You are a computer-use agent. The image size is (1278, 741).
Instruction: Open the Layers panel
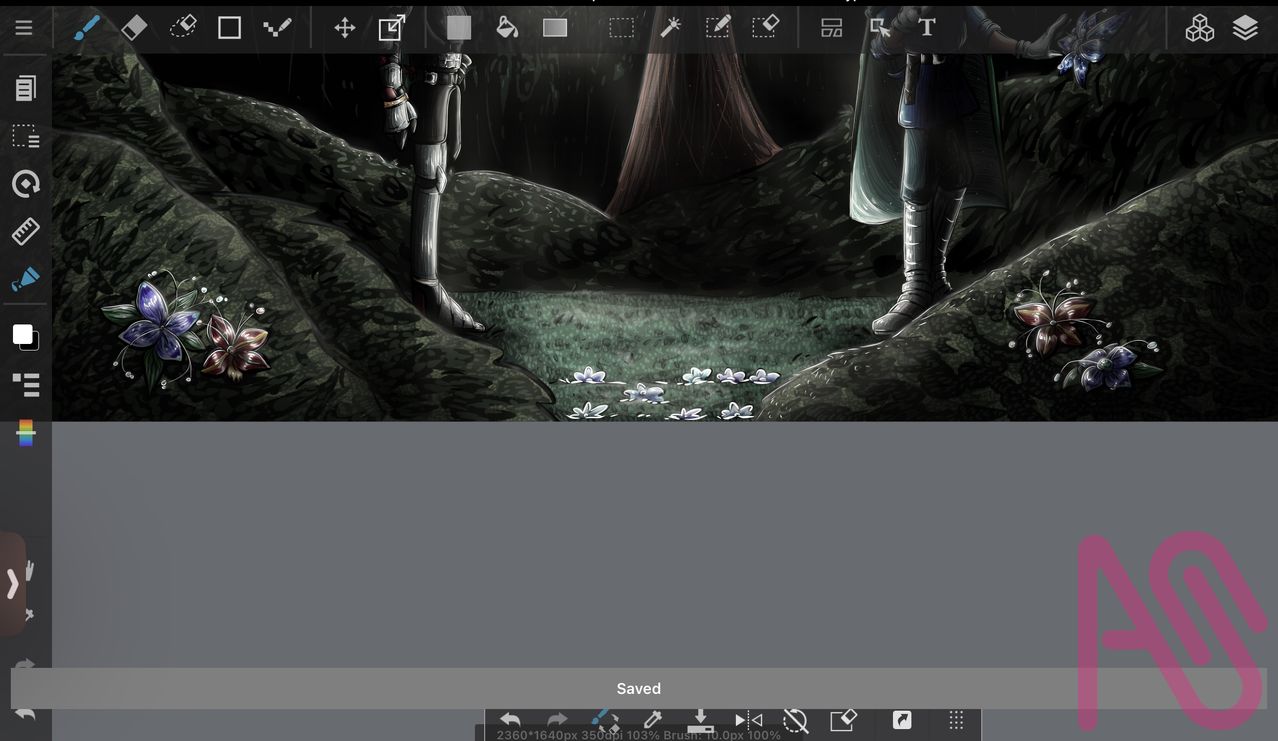1245,28
